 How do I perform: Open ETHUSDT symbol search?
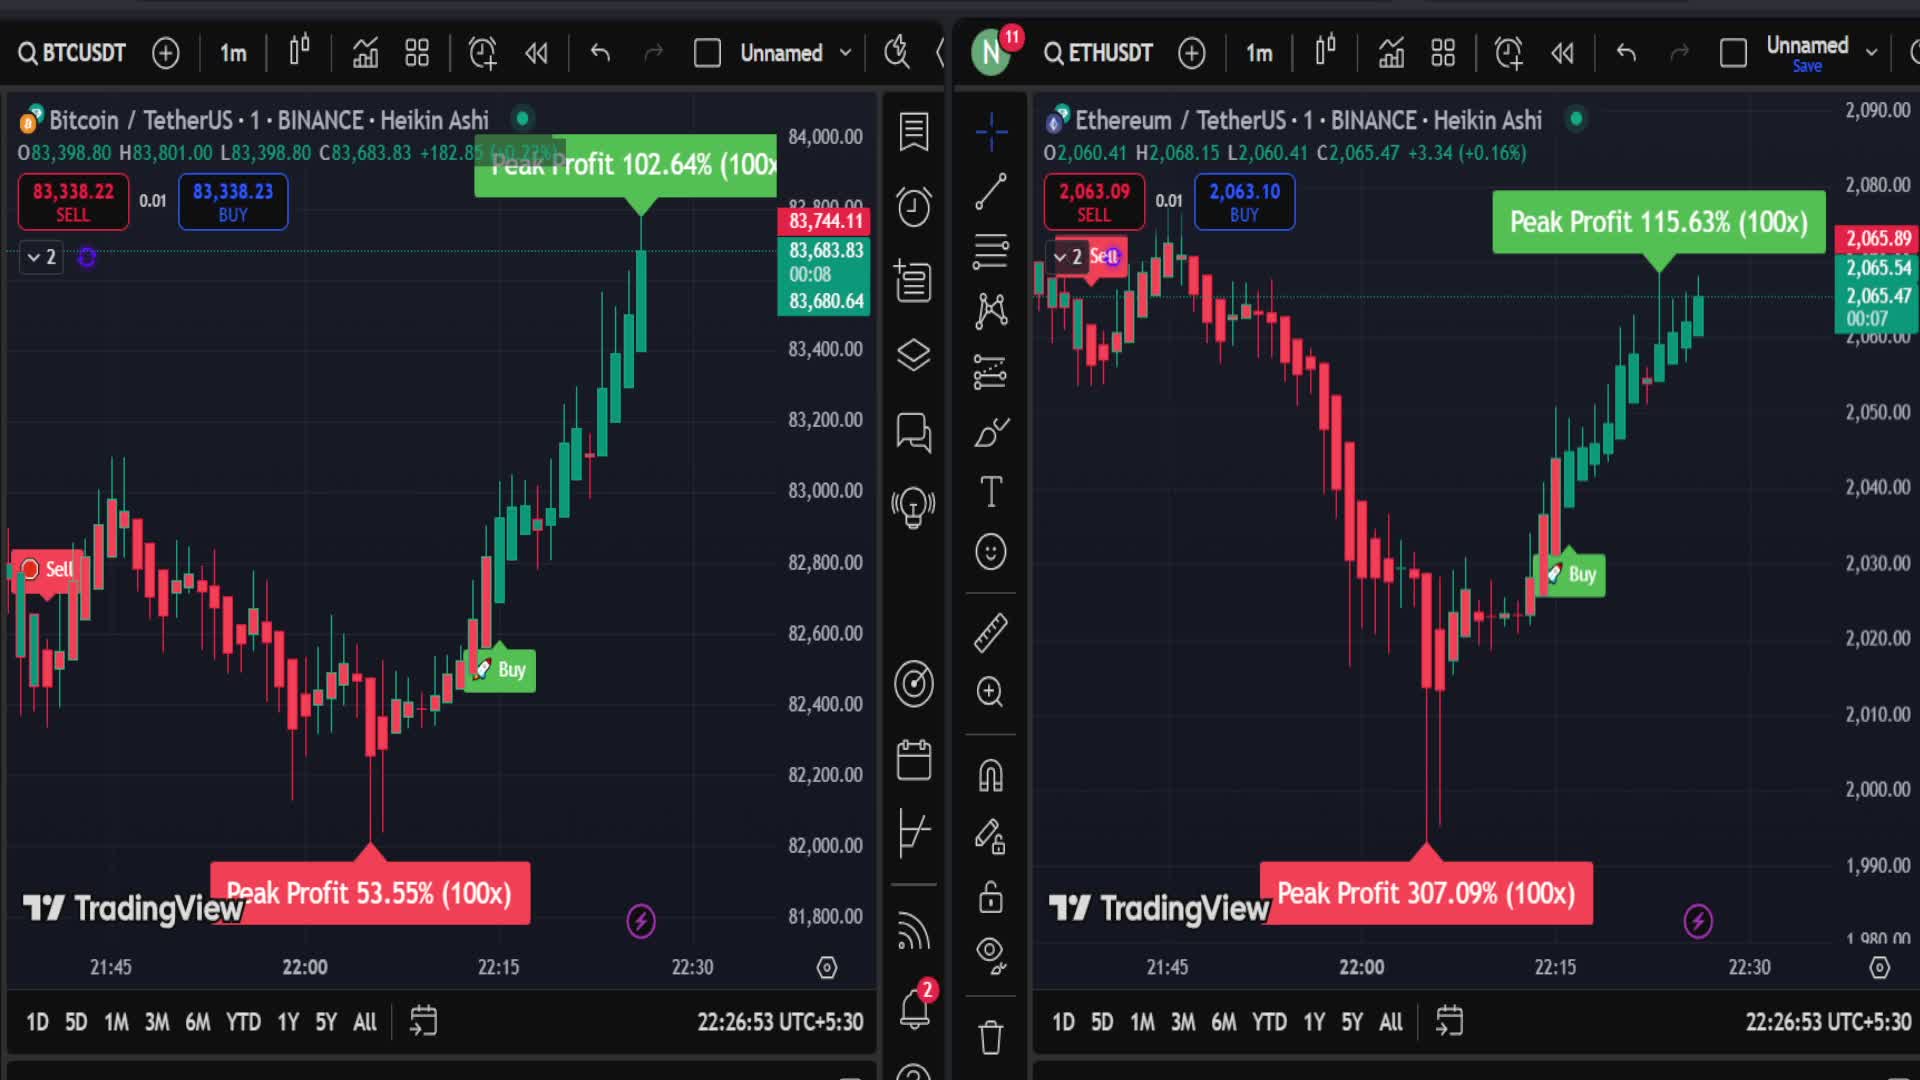1099,53
